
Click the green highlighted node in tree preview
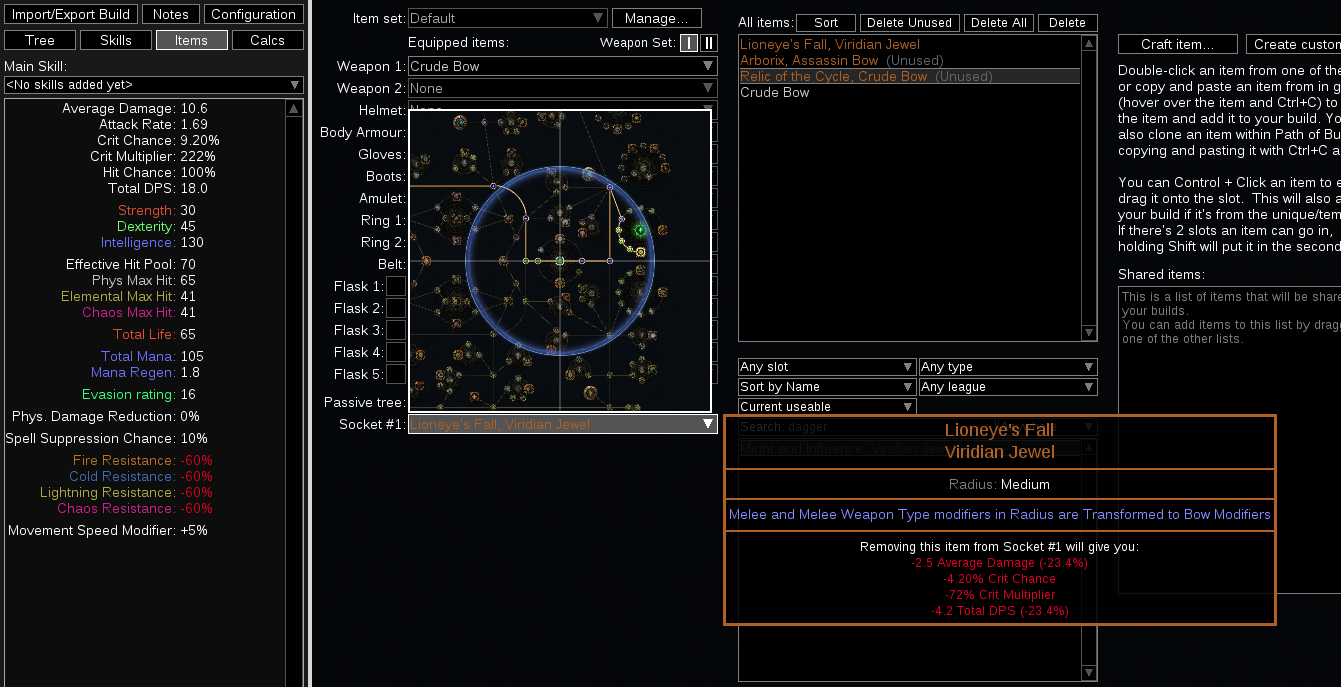tap(639, 230)
